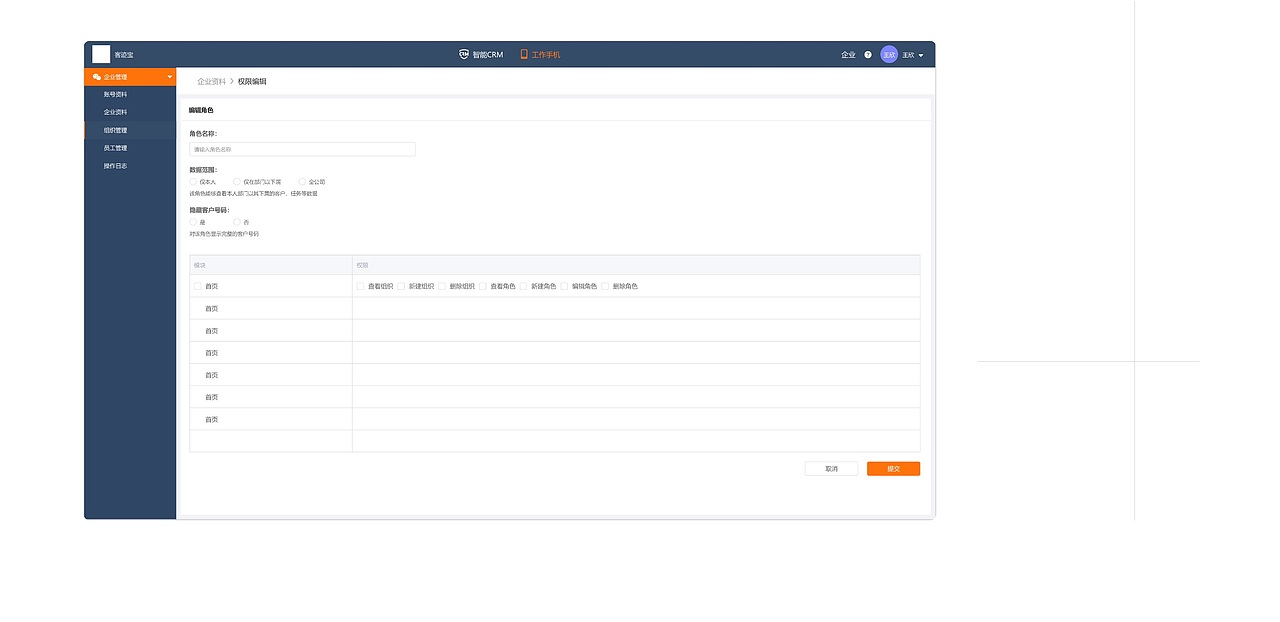Open 操作日志 in the sidebar

coord(130,166)
